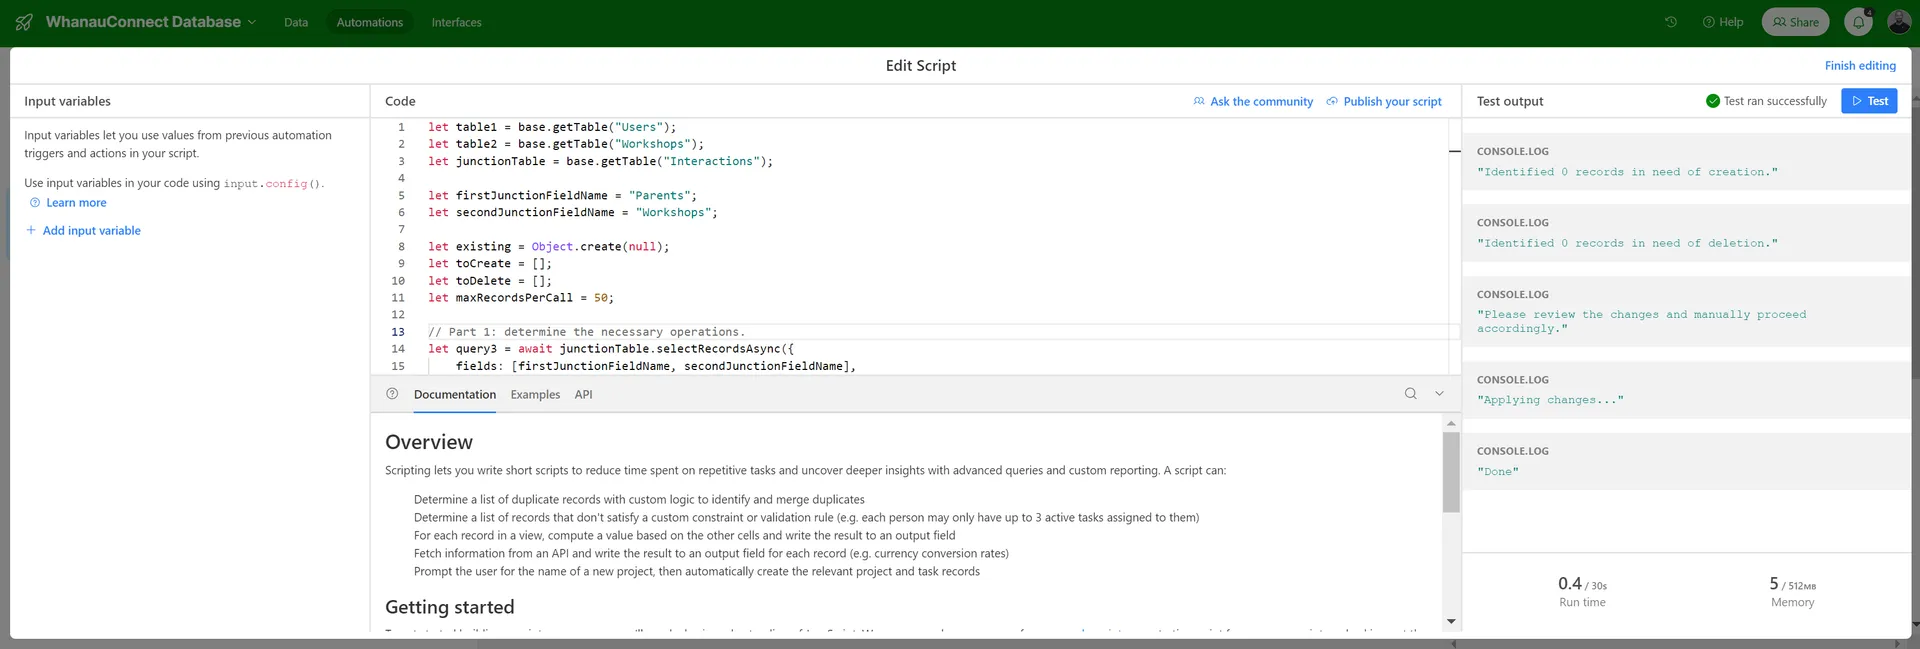Click the Learn more info icon
Image resolution: width=1920 pixels, height=649 pixels.
(x=35, y=203)
